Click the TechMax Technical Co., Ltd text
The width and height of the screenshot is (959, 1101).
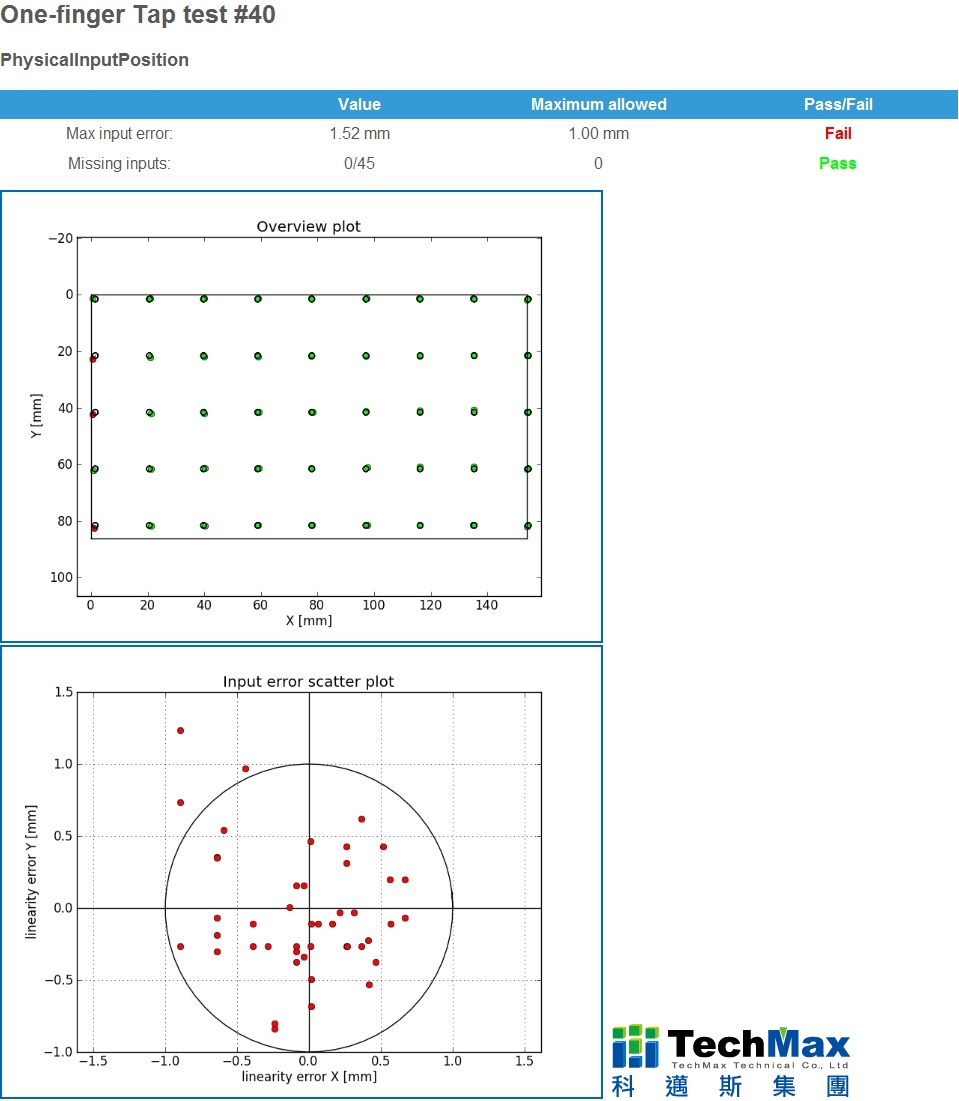tap(760, 1065)
